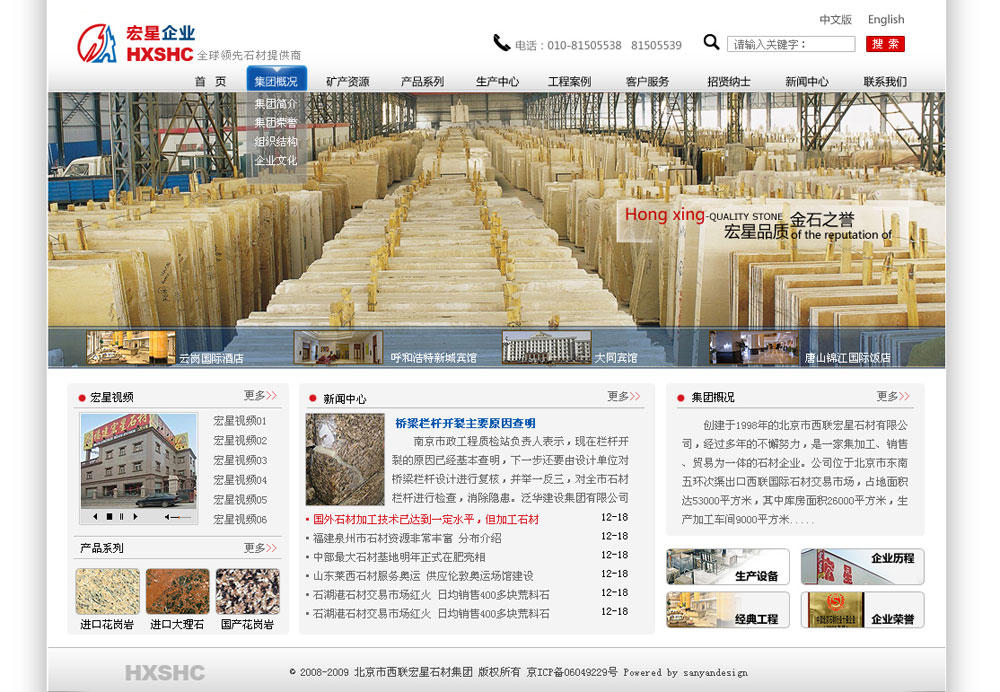Viewport: 1000px width, 692px height.
Task: Expand 更多 in the 宏星视频 section
Action: click(x=260, y=396)
